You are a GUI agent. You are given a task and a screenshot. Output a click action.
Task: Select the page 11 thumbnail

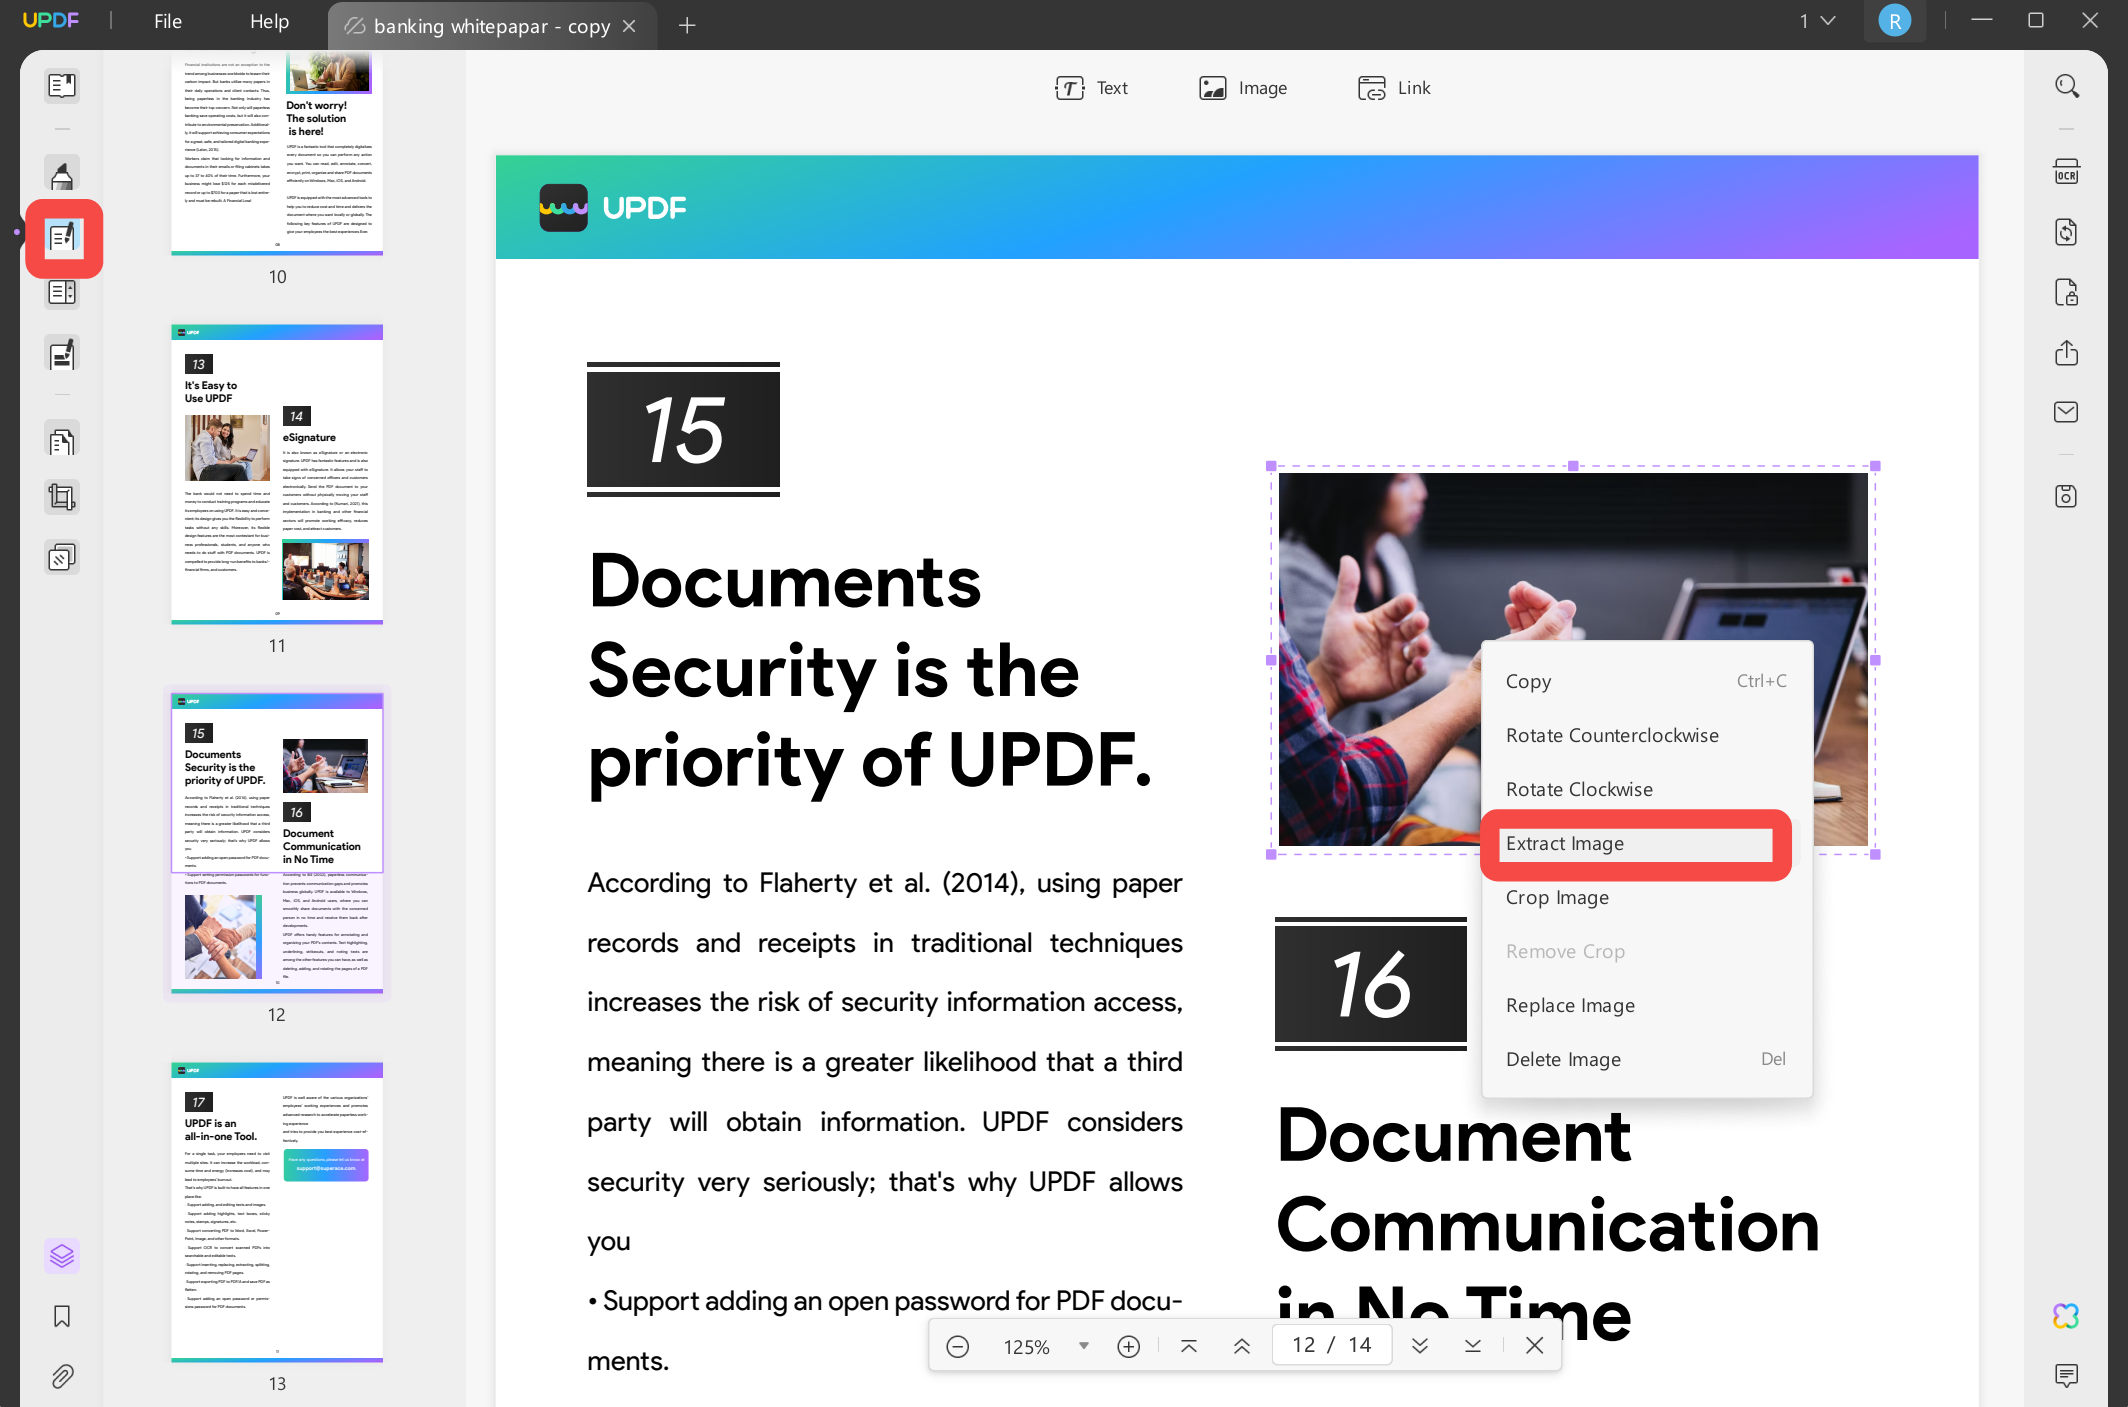276,475
